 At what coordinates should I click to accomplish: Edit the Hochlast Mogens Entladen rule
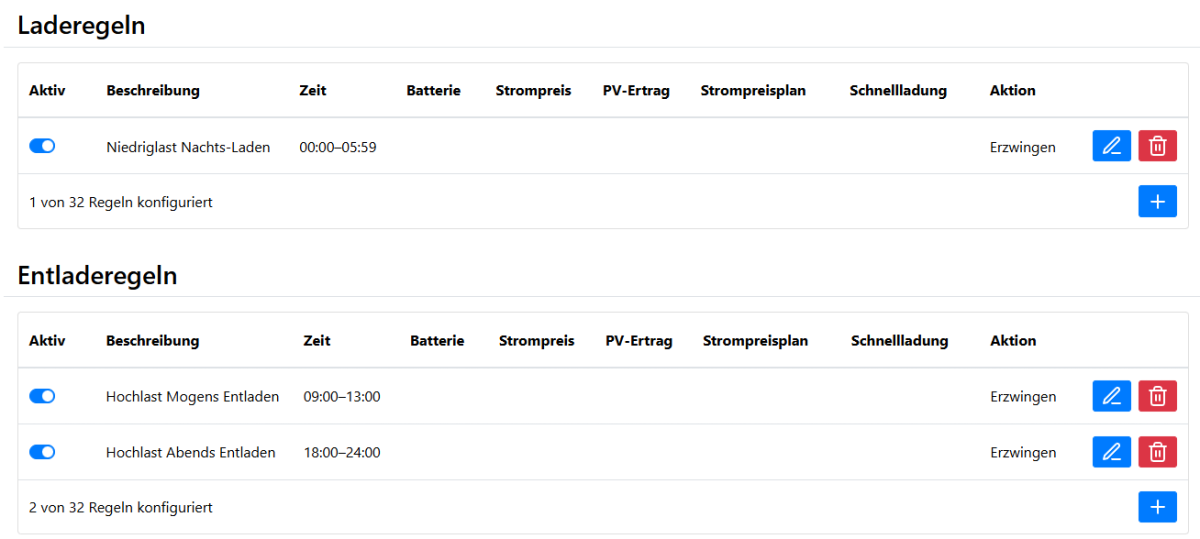pos(1111,396)
